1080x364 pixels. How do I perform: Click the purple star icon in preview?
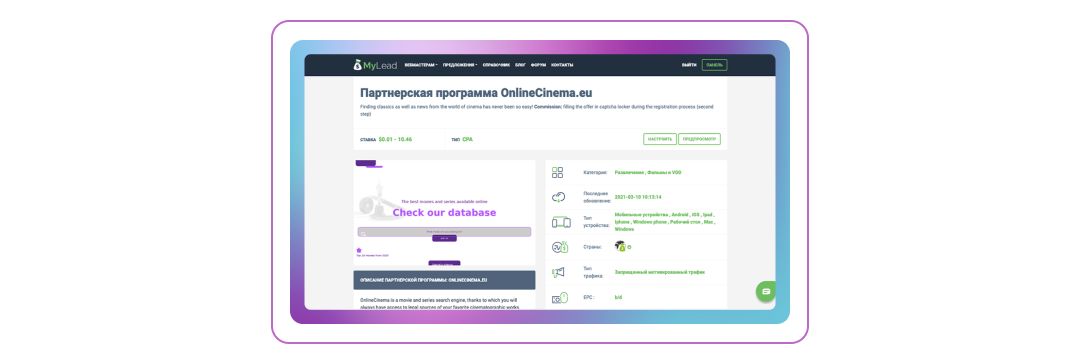click(x=359, y=250)
